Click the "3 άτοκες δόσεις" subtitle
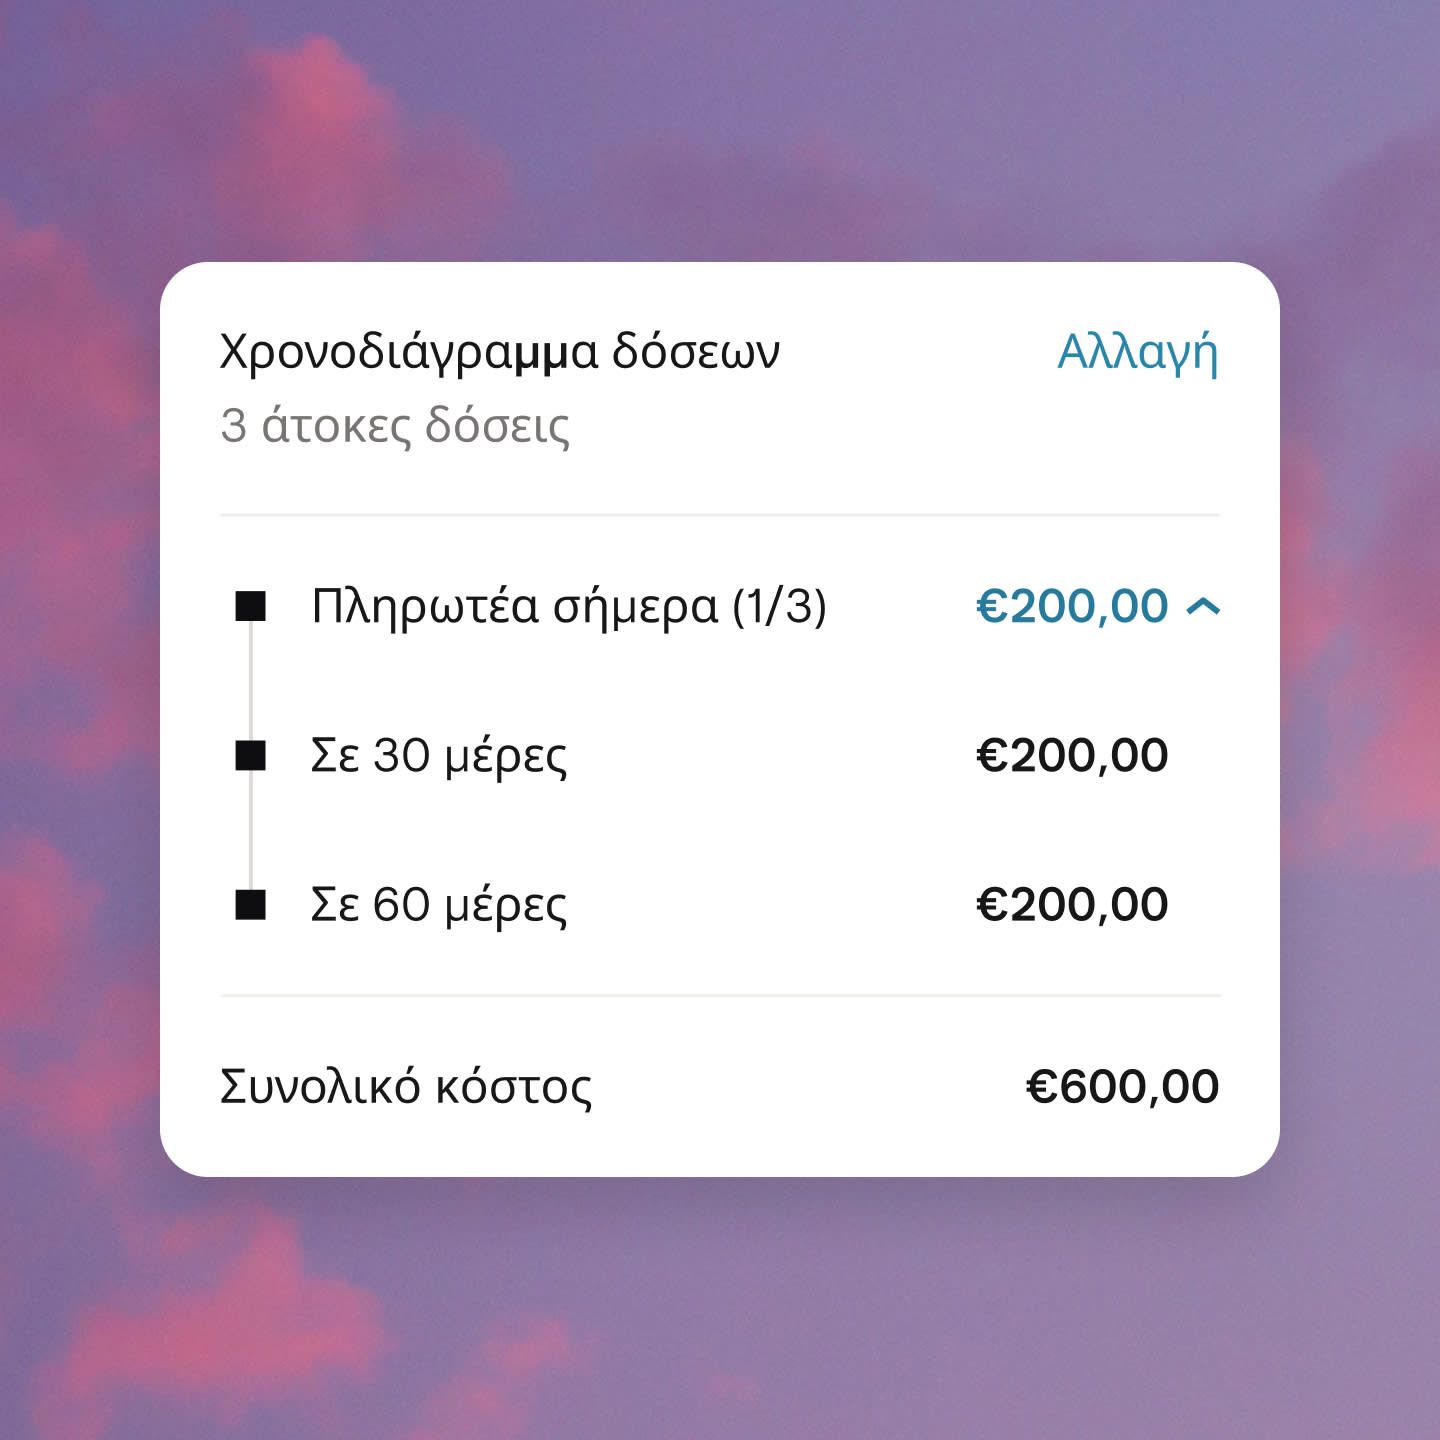 pyautogui.click(x=395, y=426)
